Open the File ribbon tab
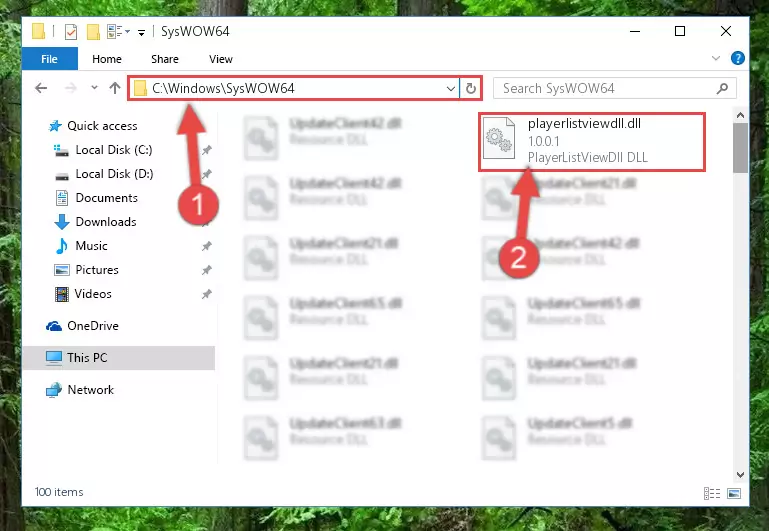The image size is (769, 531). 50,59
